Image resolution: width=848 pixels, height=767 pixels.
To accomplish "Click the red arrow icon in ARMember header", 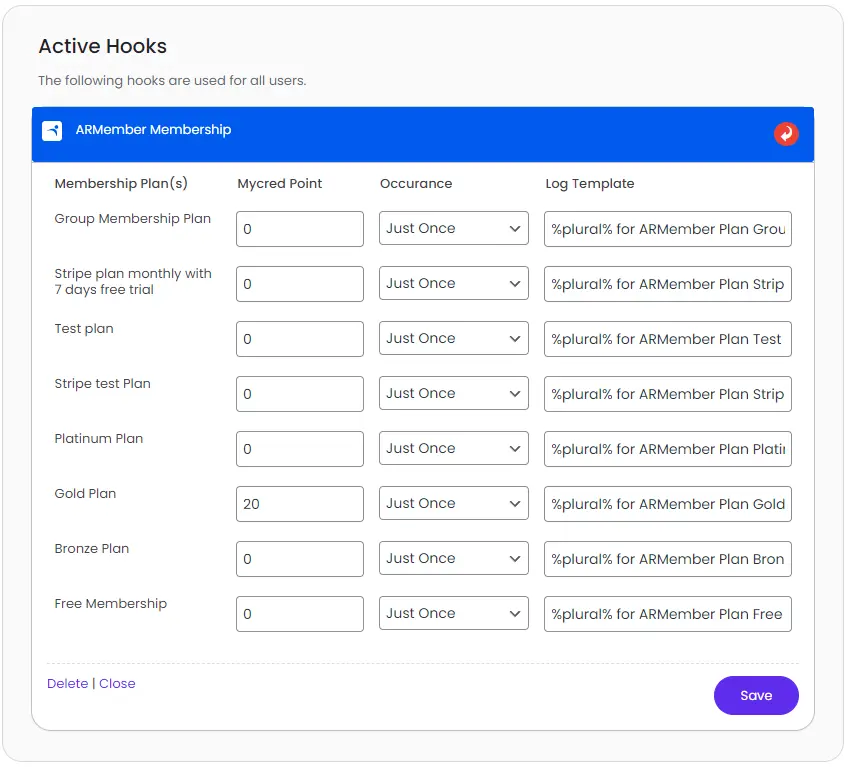I will click(x=786, y=134).
